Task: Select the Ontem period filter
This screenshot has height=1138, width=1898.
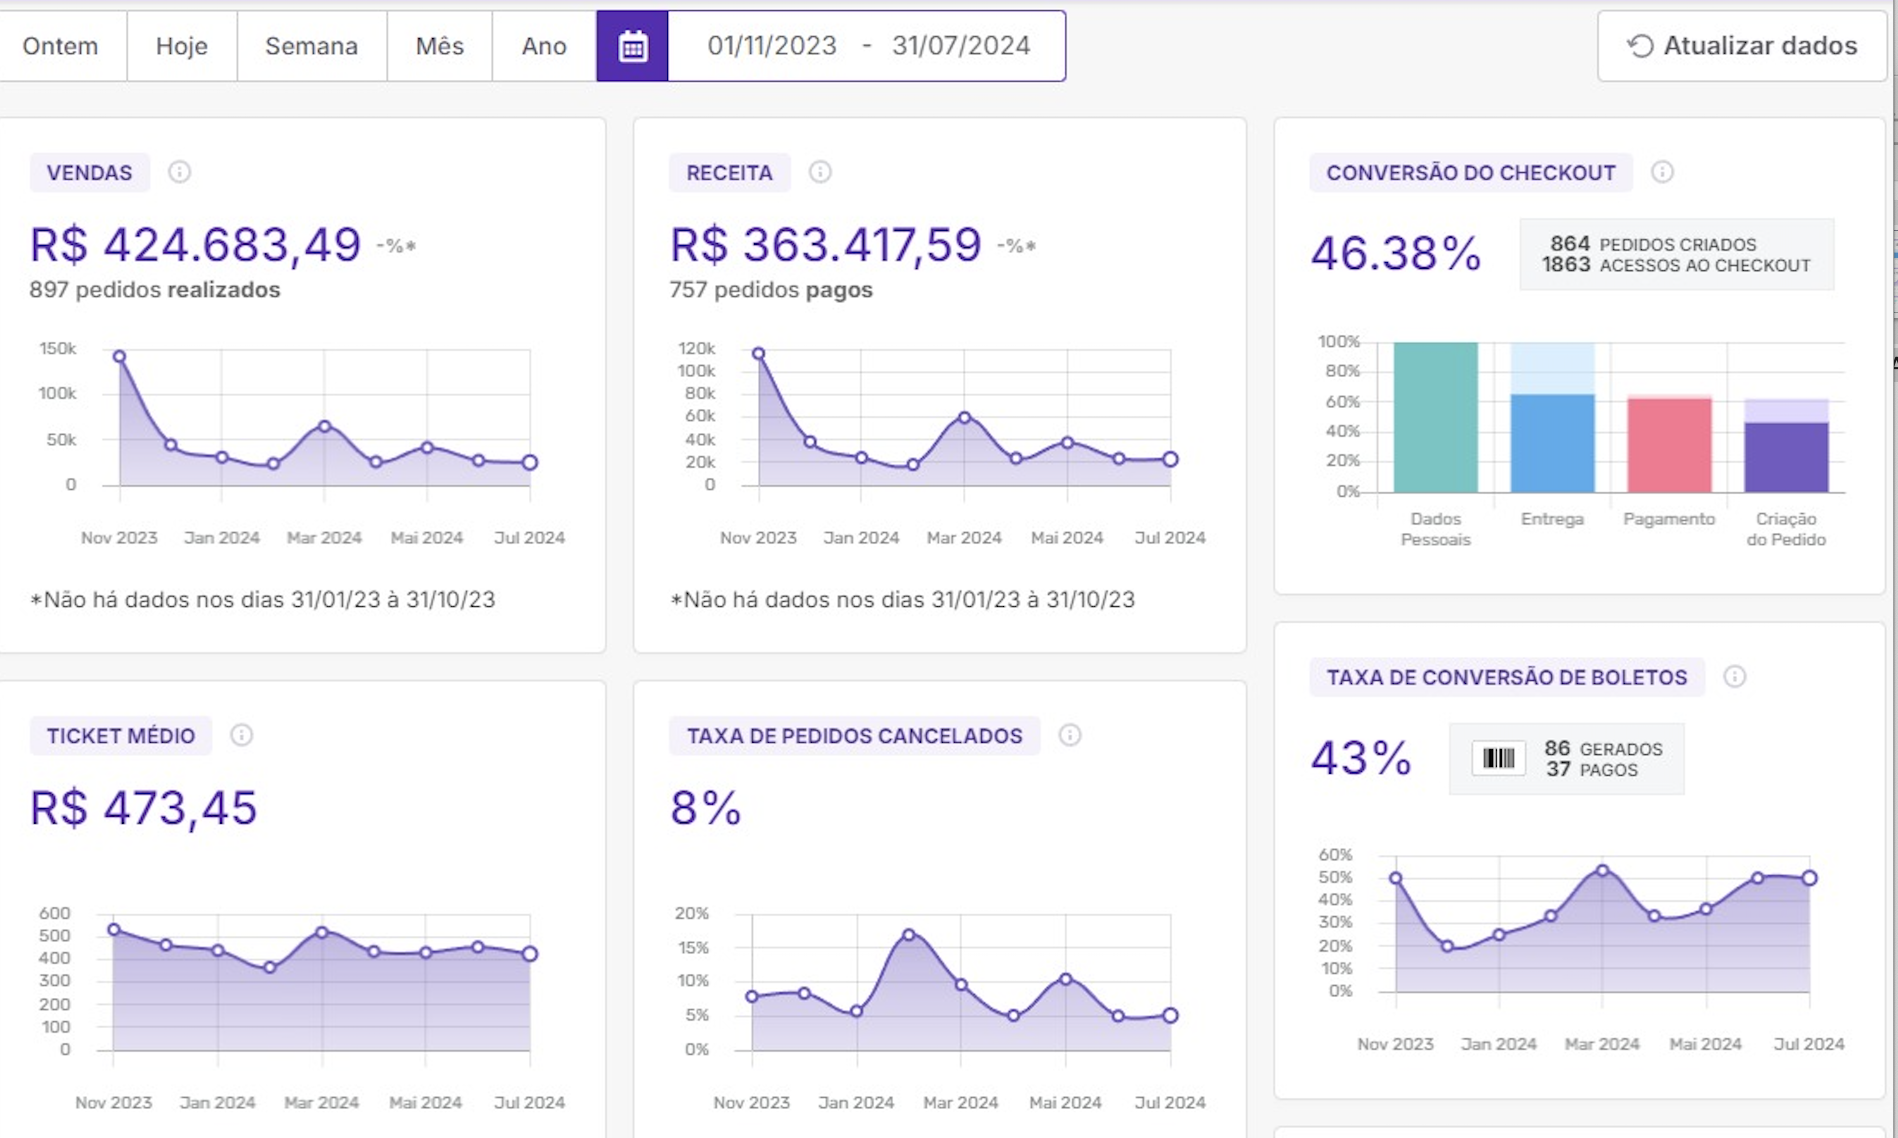Action: tap(61, 45)
